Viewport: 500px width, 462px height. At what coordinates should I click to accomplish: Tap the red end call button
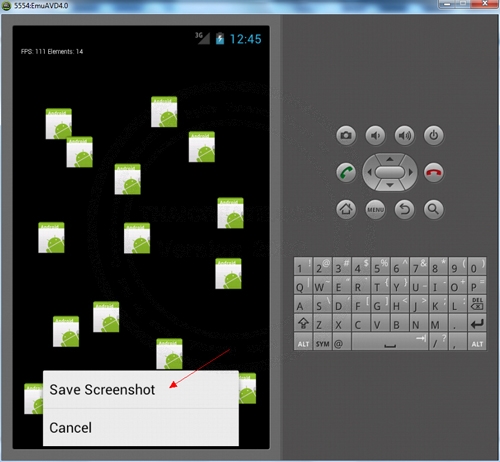tap(433, 172)
